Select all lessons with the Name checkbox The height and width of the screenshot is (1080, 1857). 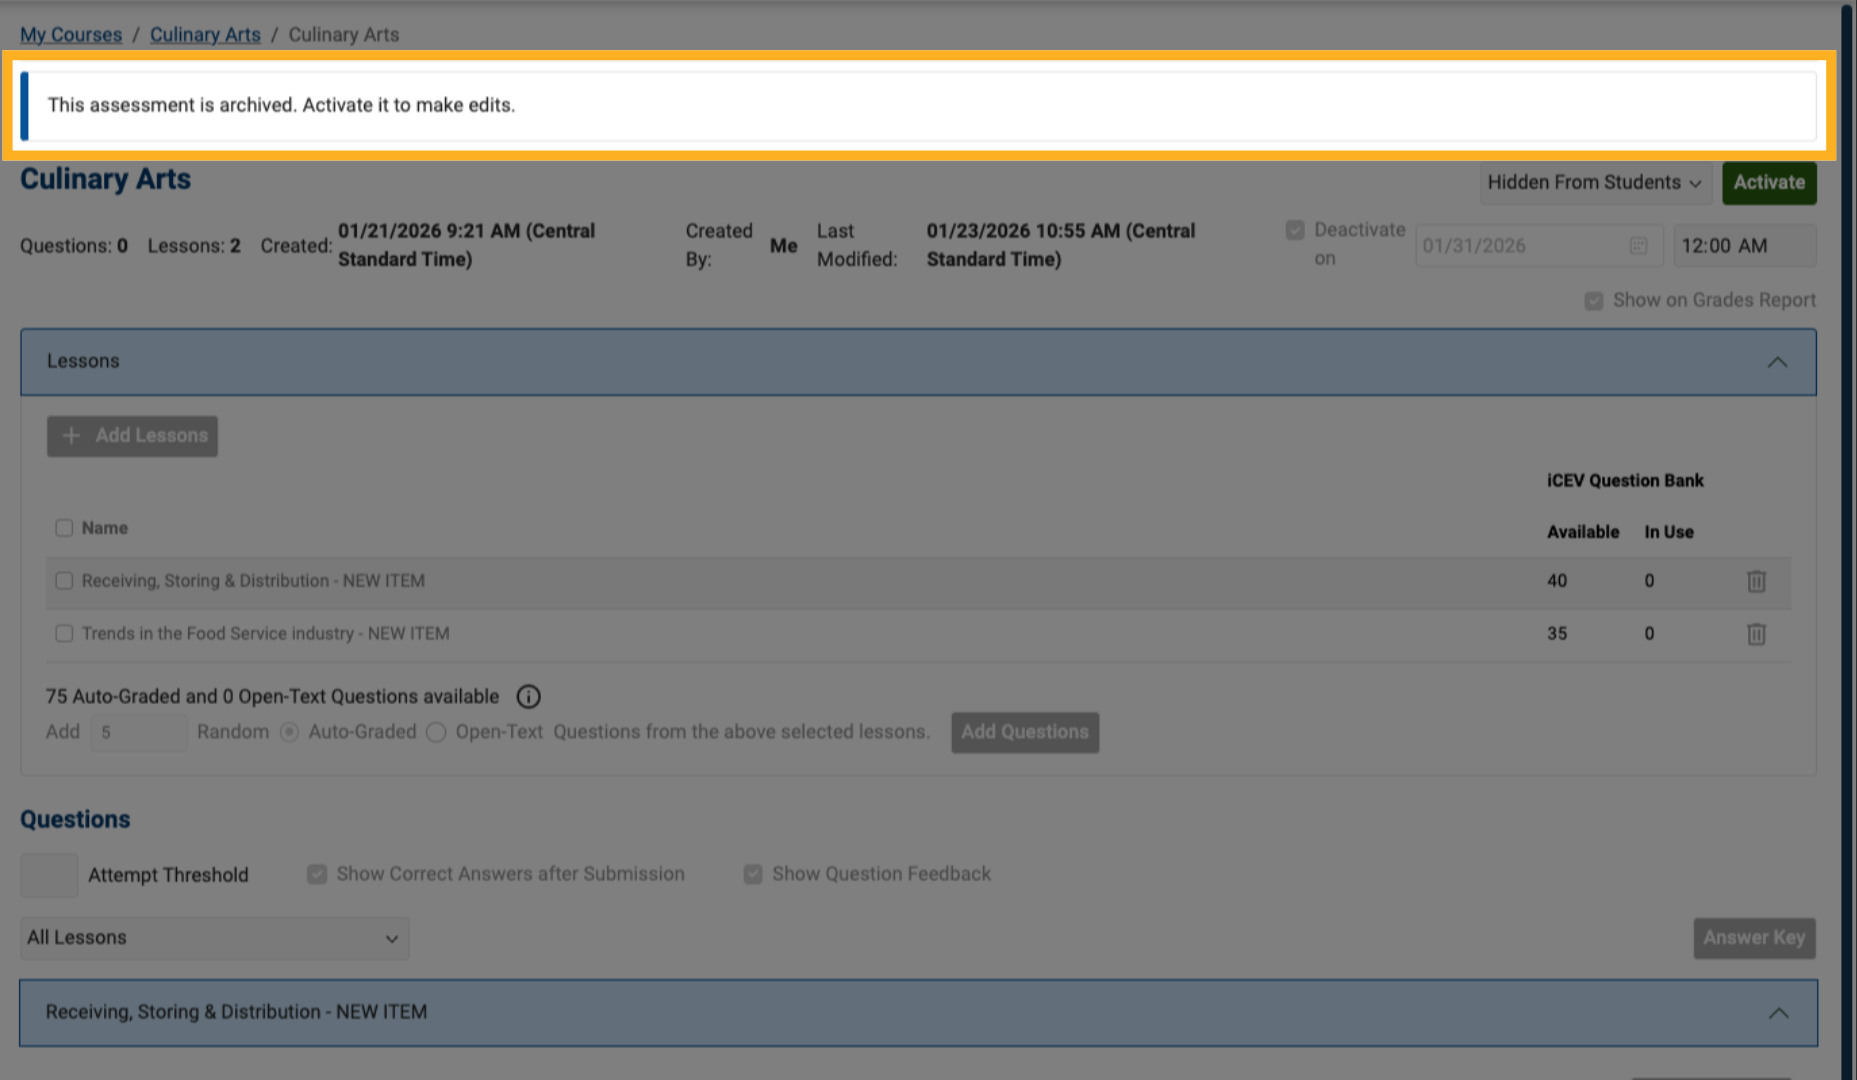64,528
